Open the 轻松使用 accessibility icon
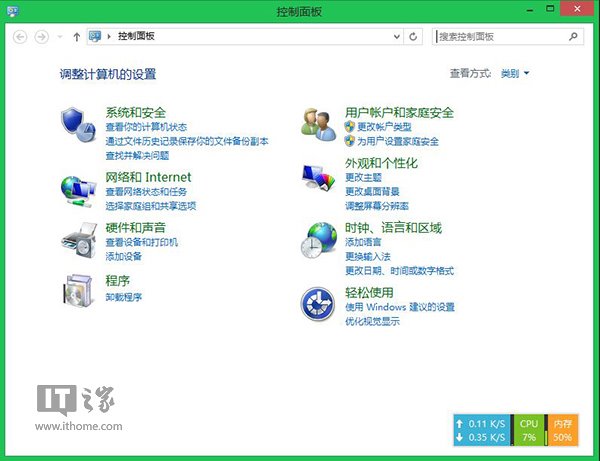The width and height of the screenshot is (600, 461). 319,302
